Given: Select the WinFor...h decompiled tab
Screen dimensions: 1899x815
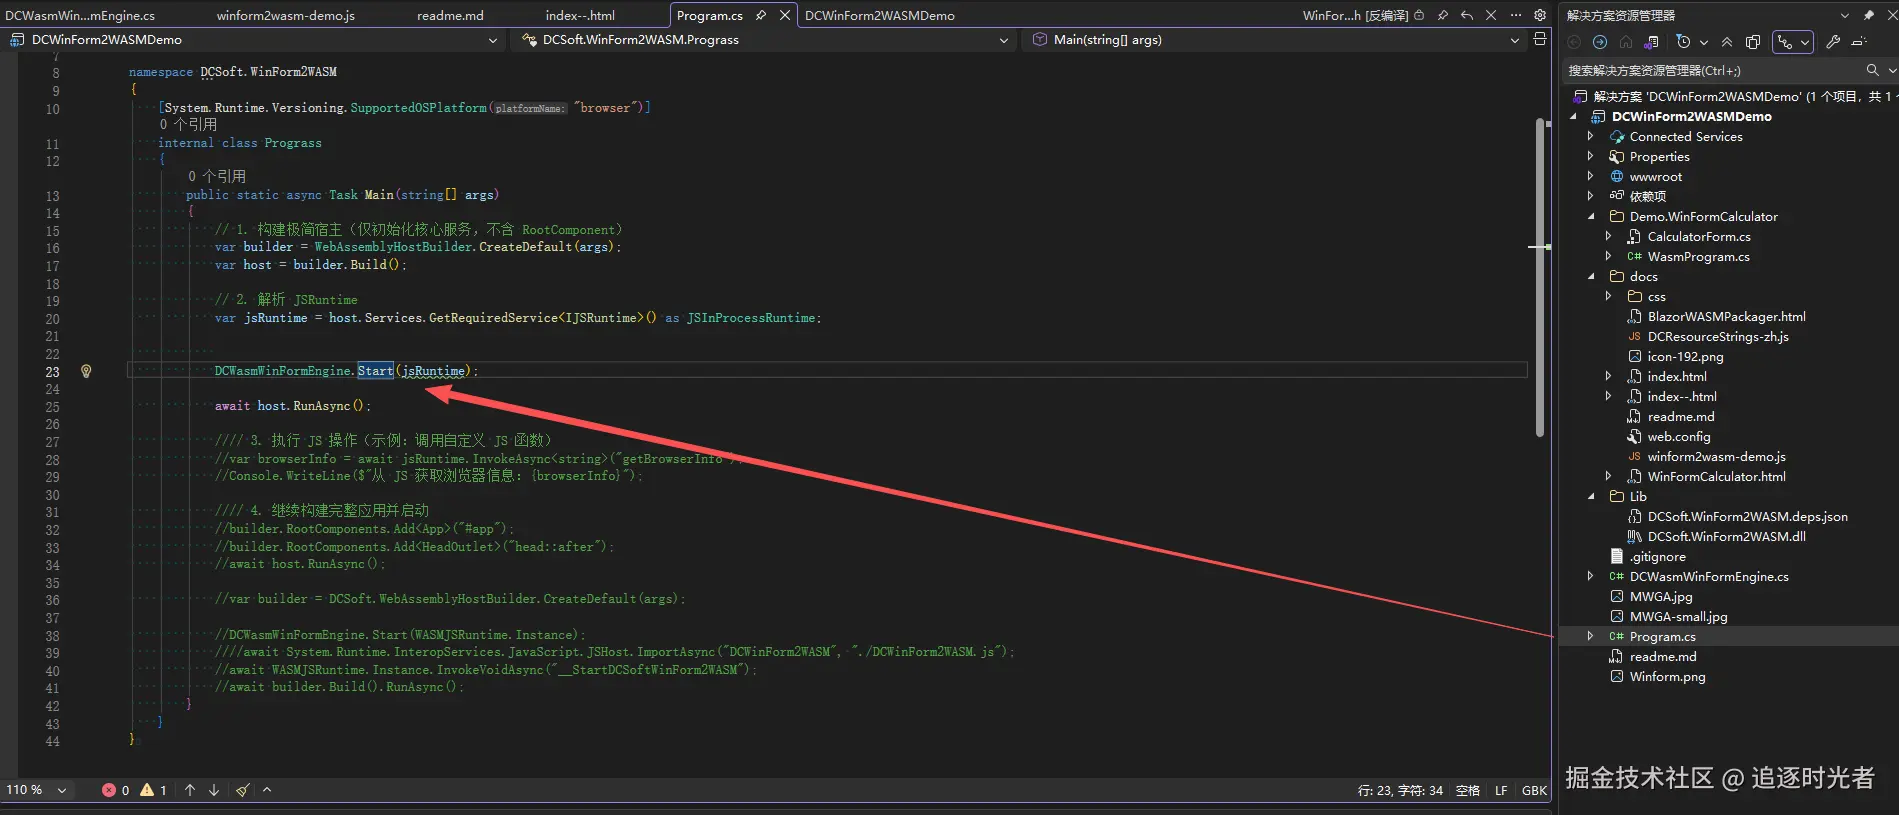Looking at the screenshot, I should click(1354, 15).
